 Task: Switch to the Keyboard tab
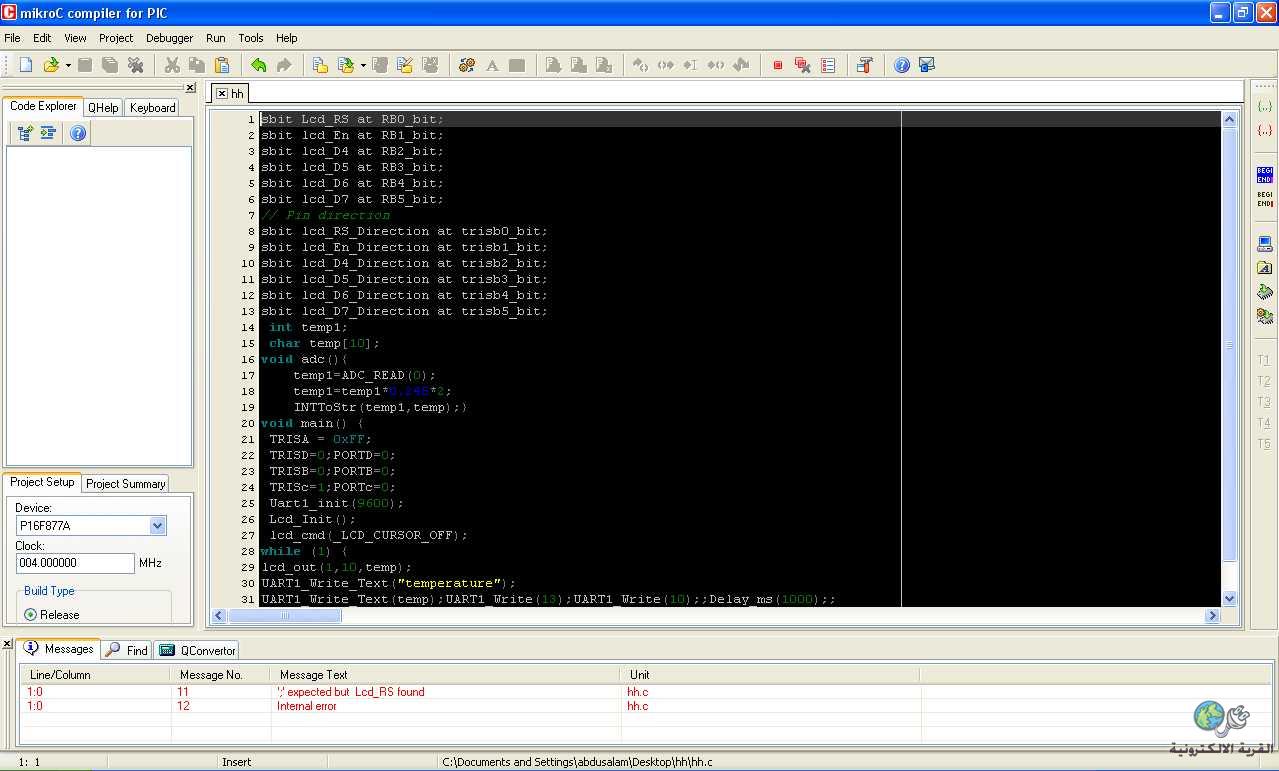click(152, 108)
